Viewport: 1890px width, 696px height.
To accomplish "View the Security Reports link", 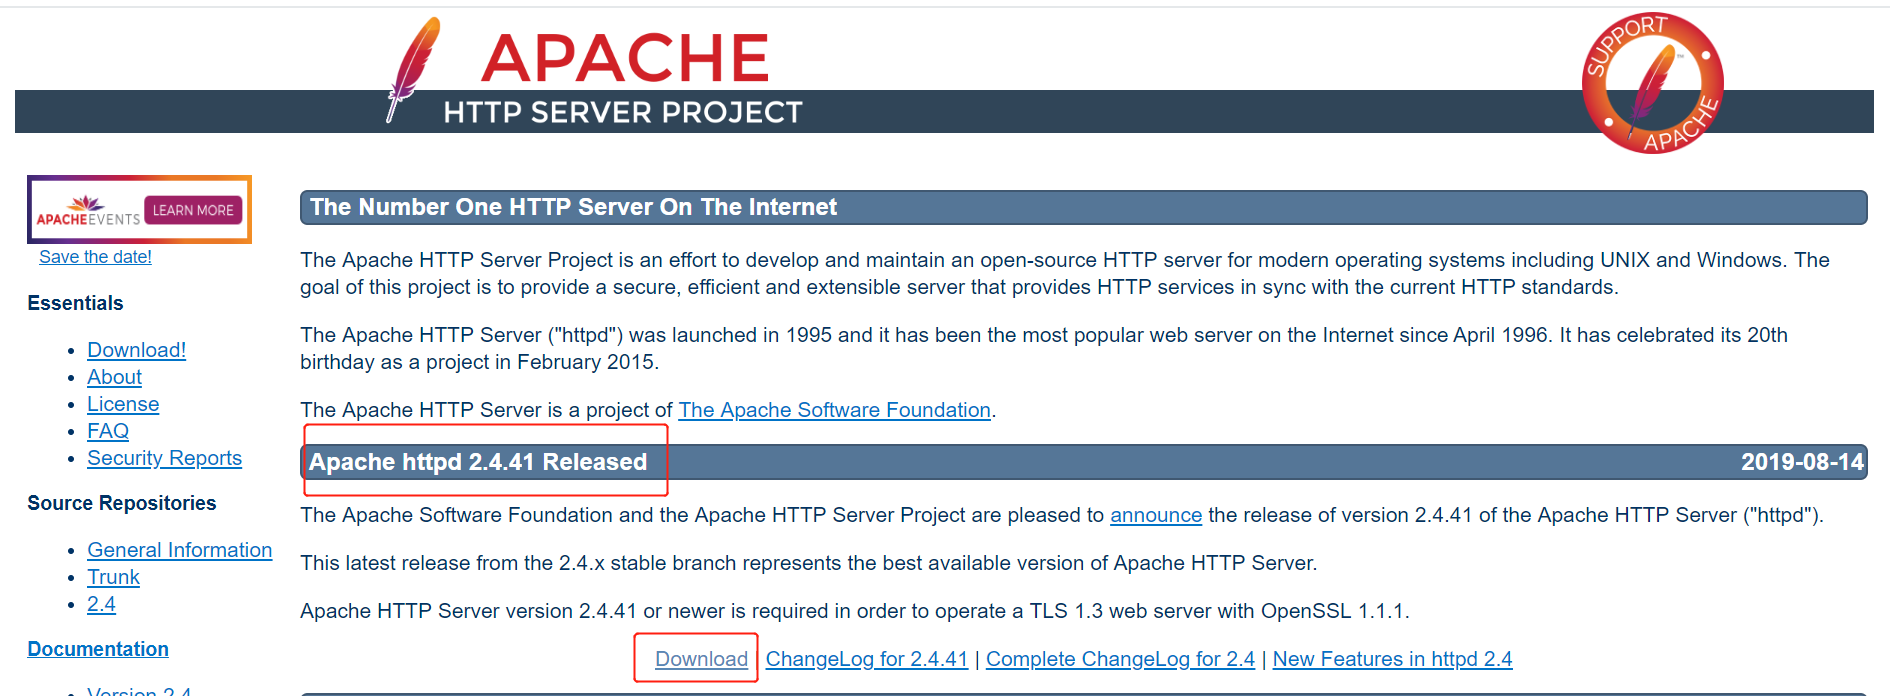I will 164,458.
